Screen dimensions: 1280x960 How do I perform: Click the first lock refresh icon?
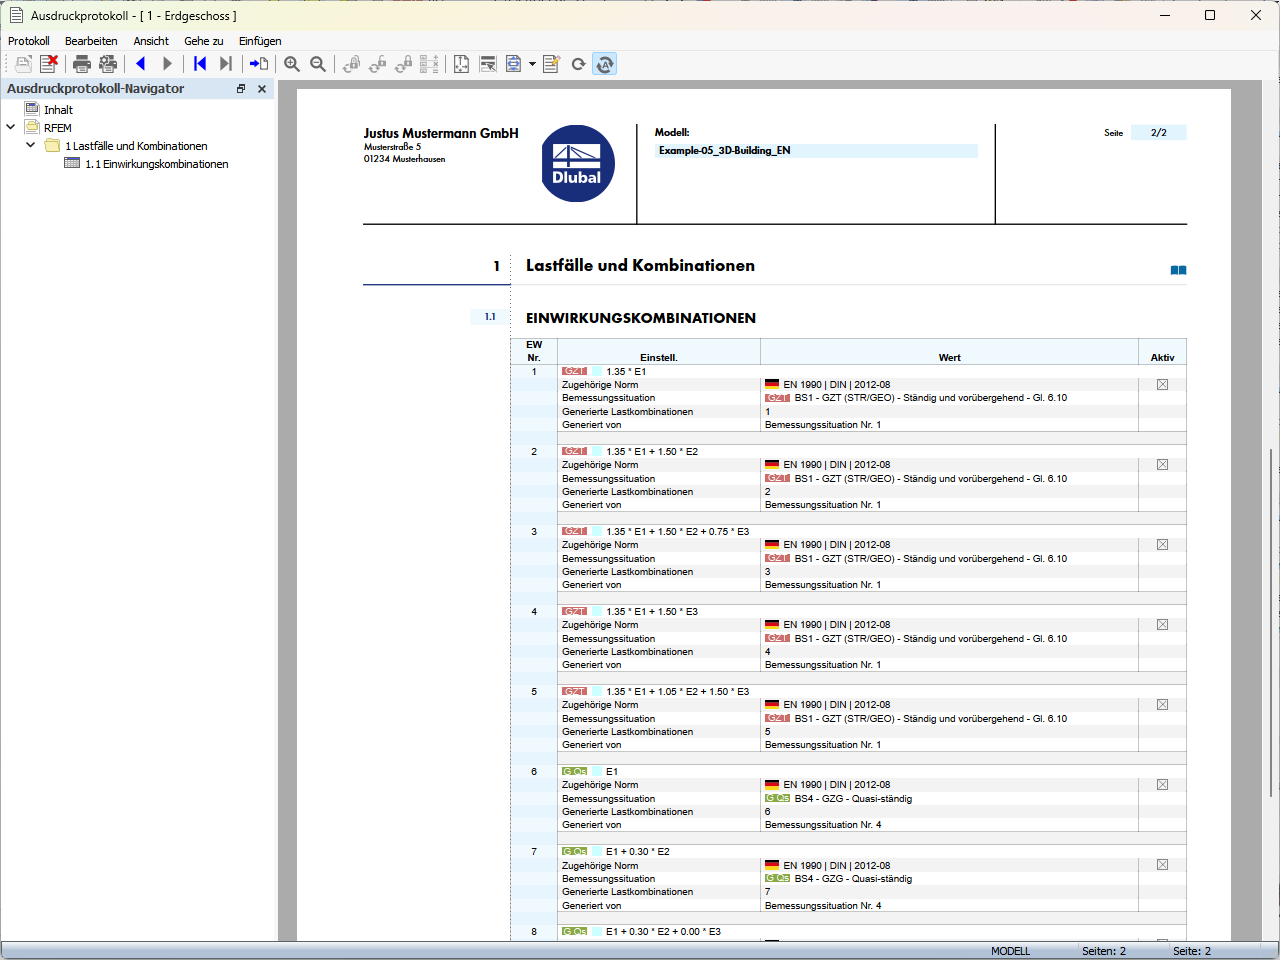pos(351,64)
